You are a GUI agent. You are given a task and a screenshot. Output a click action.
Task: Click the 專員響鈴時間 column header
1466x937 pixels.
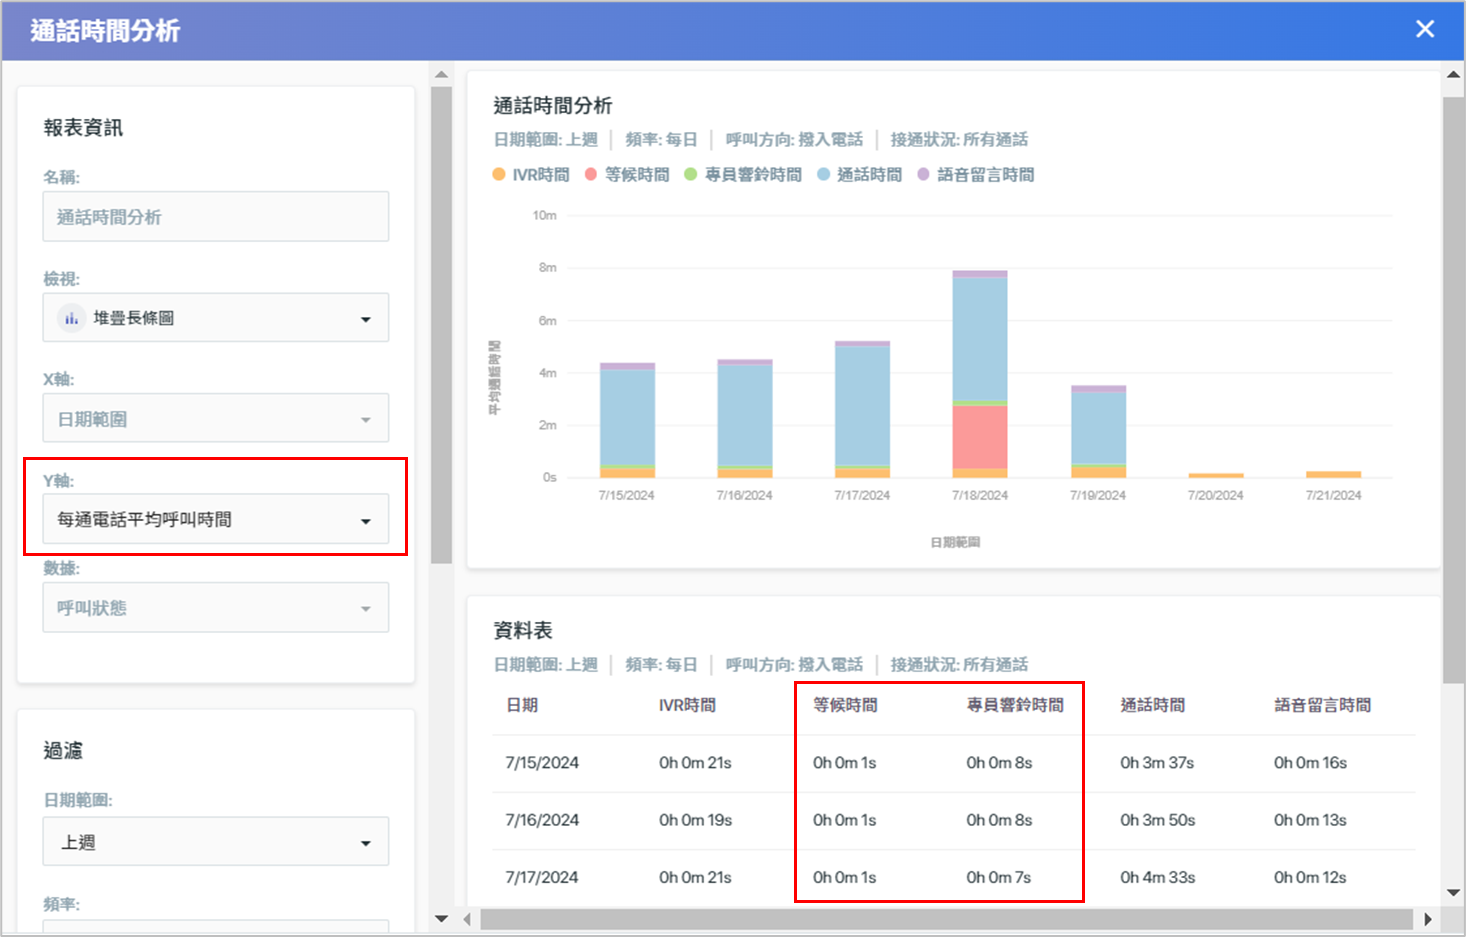pos(1015,705)
